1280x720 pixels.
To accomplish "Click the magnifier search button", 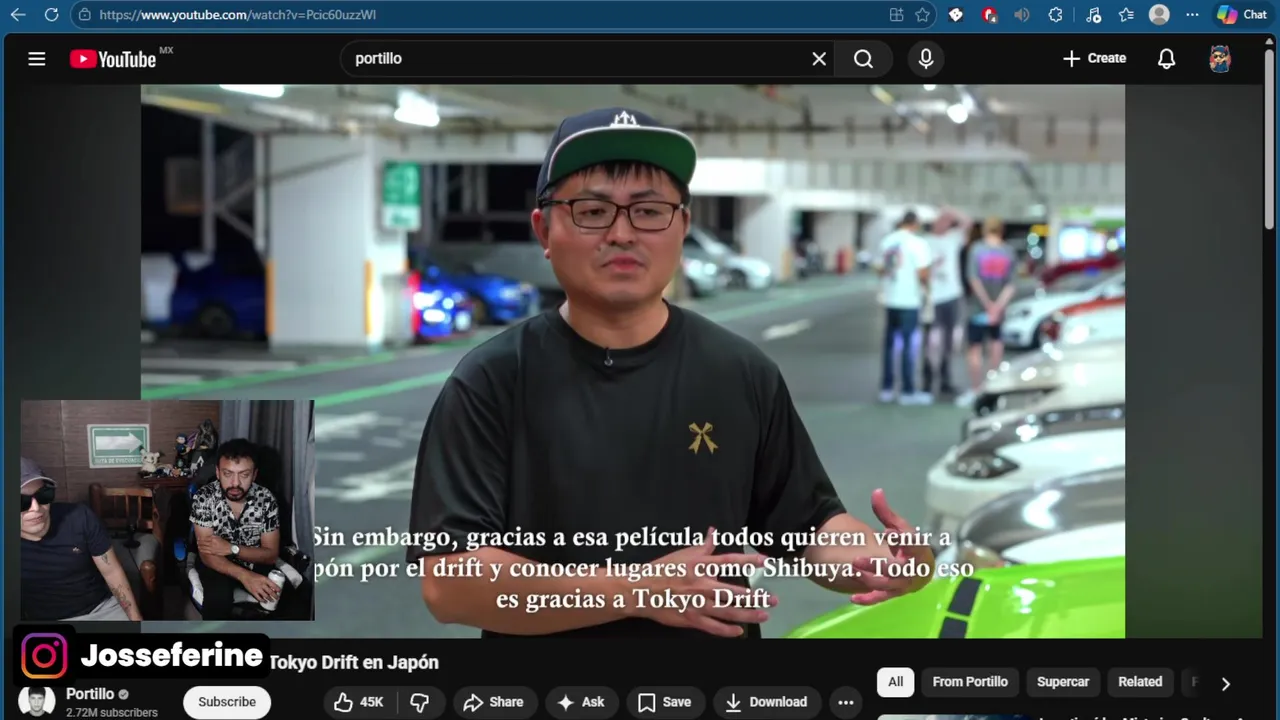I will tap(863, 59).
